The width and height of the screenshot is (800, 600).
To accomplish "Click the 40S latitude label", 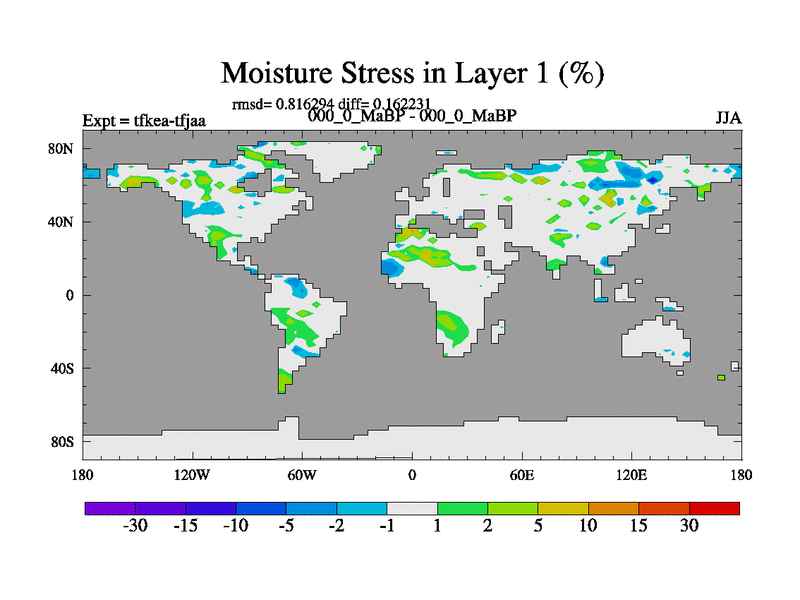I will 62,369.
